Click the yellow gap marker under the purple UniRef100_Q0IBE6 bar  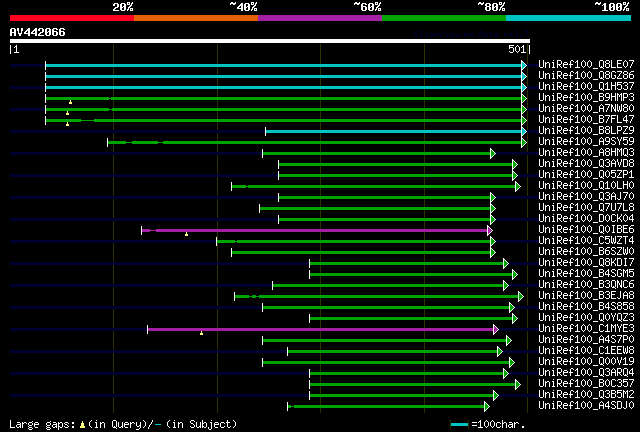[x=186, y=234]
